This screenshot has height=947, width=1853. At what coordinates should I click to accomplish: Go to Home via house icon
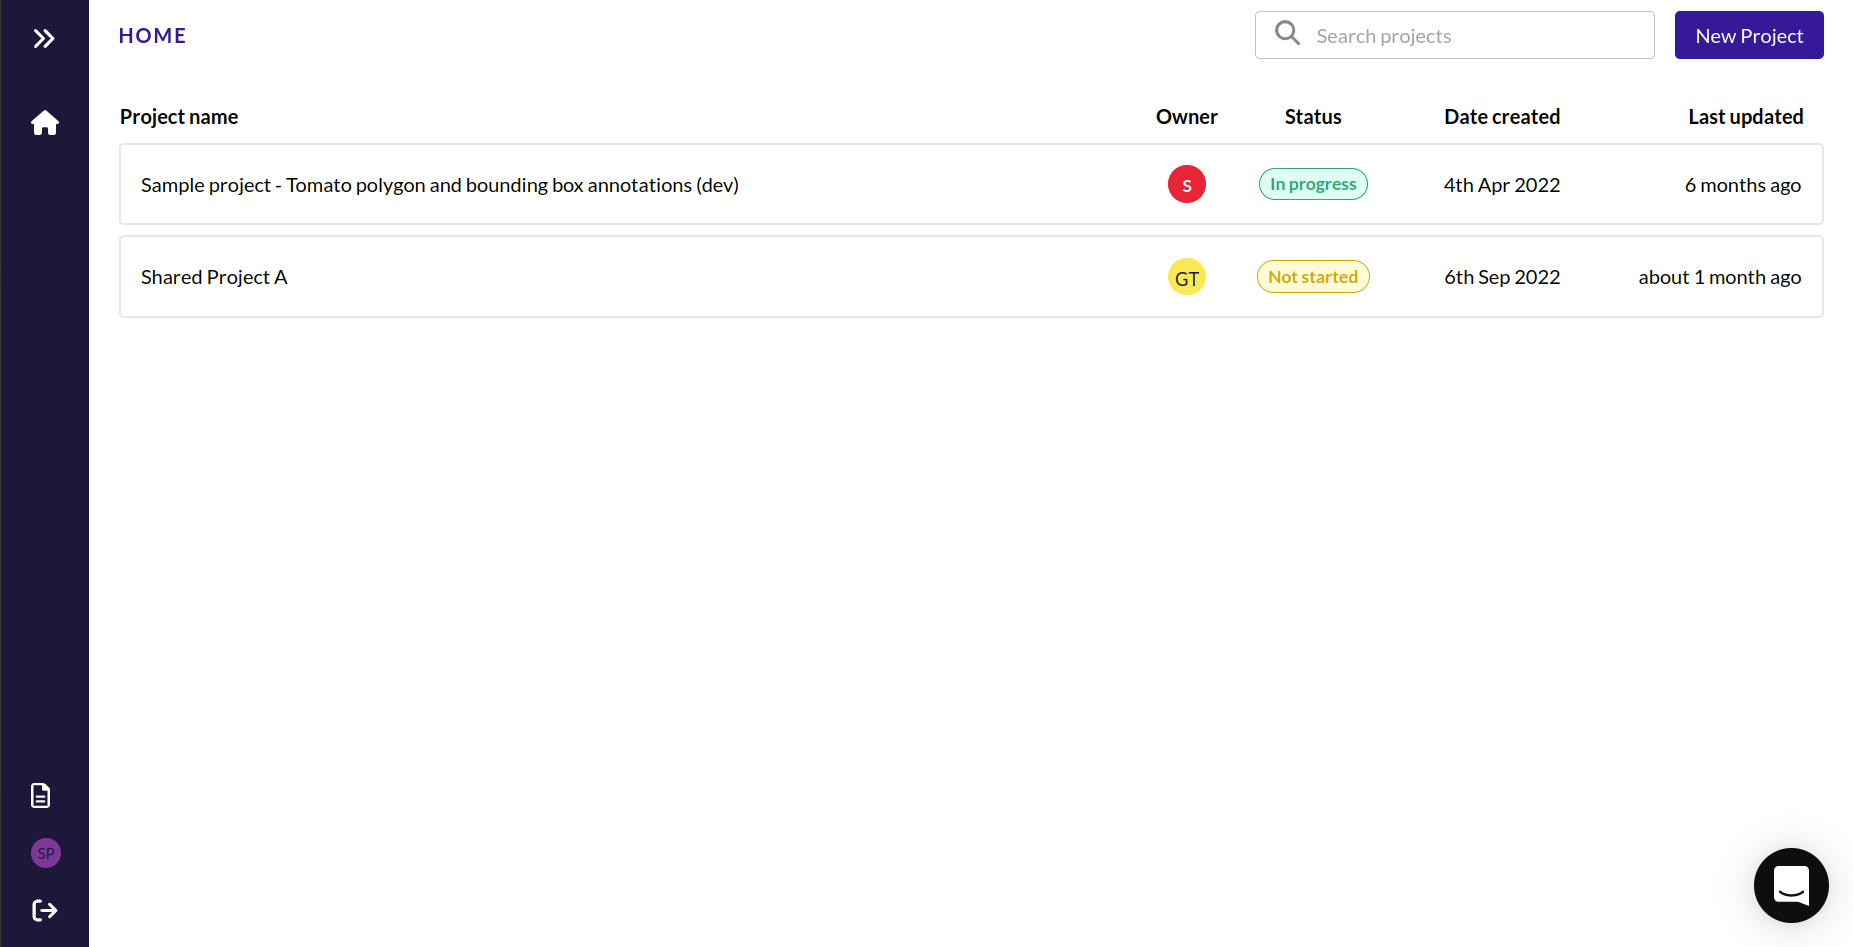click(x=44, y=123)
